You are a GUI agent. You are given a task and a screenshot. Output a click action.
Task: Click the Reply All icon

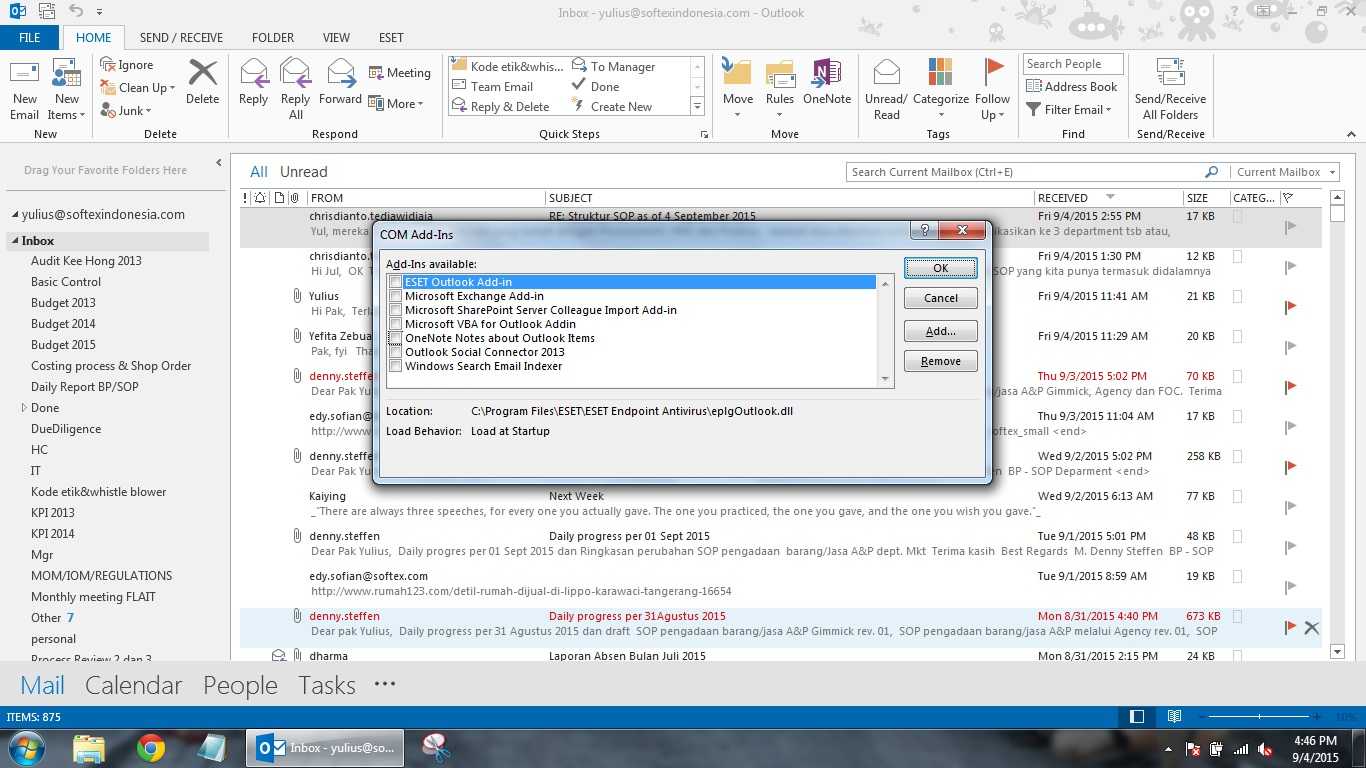(x=296, y=73)
